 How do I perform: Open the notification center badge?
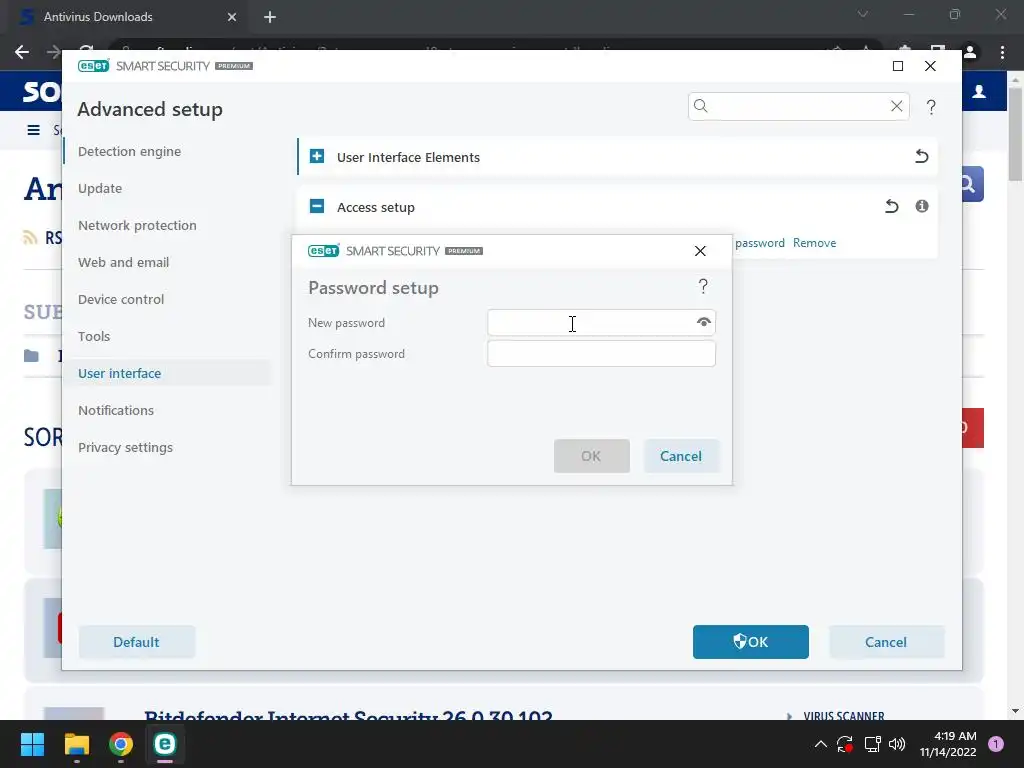pyautogui.click(x=996, y=744)
